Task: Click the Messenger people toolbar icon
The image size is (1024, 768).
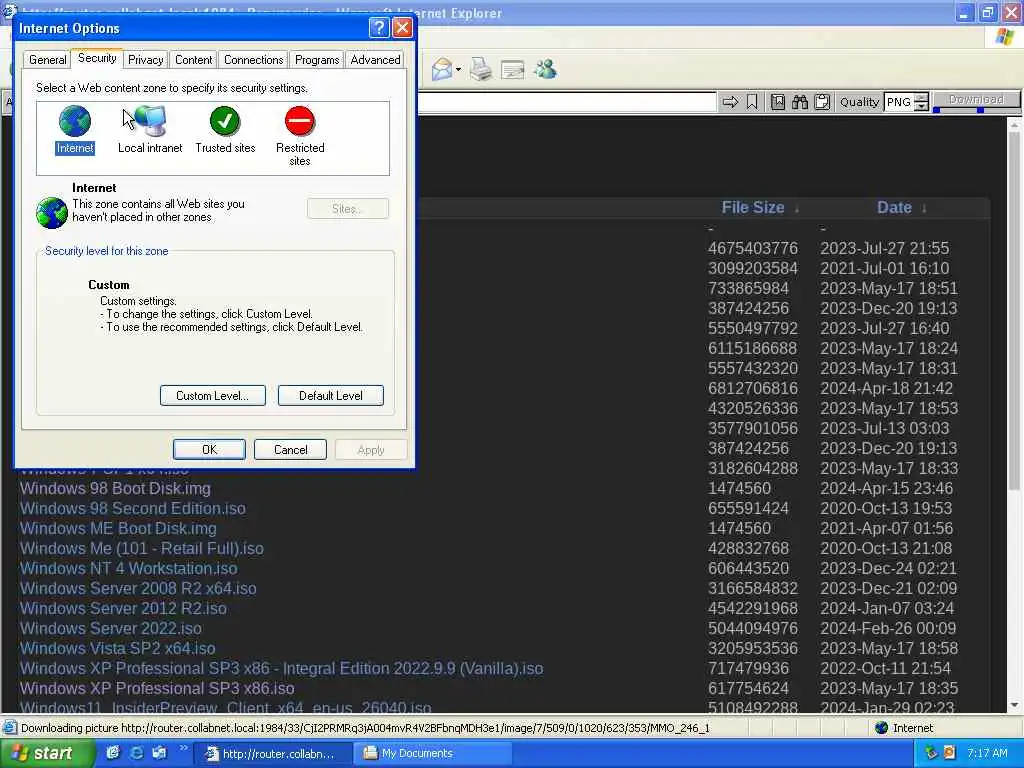Action: pos(545,69)
